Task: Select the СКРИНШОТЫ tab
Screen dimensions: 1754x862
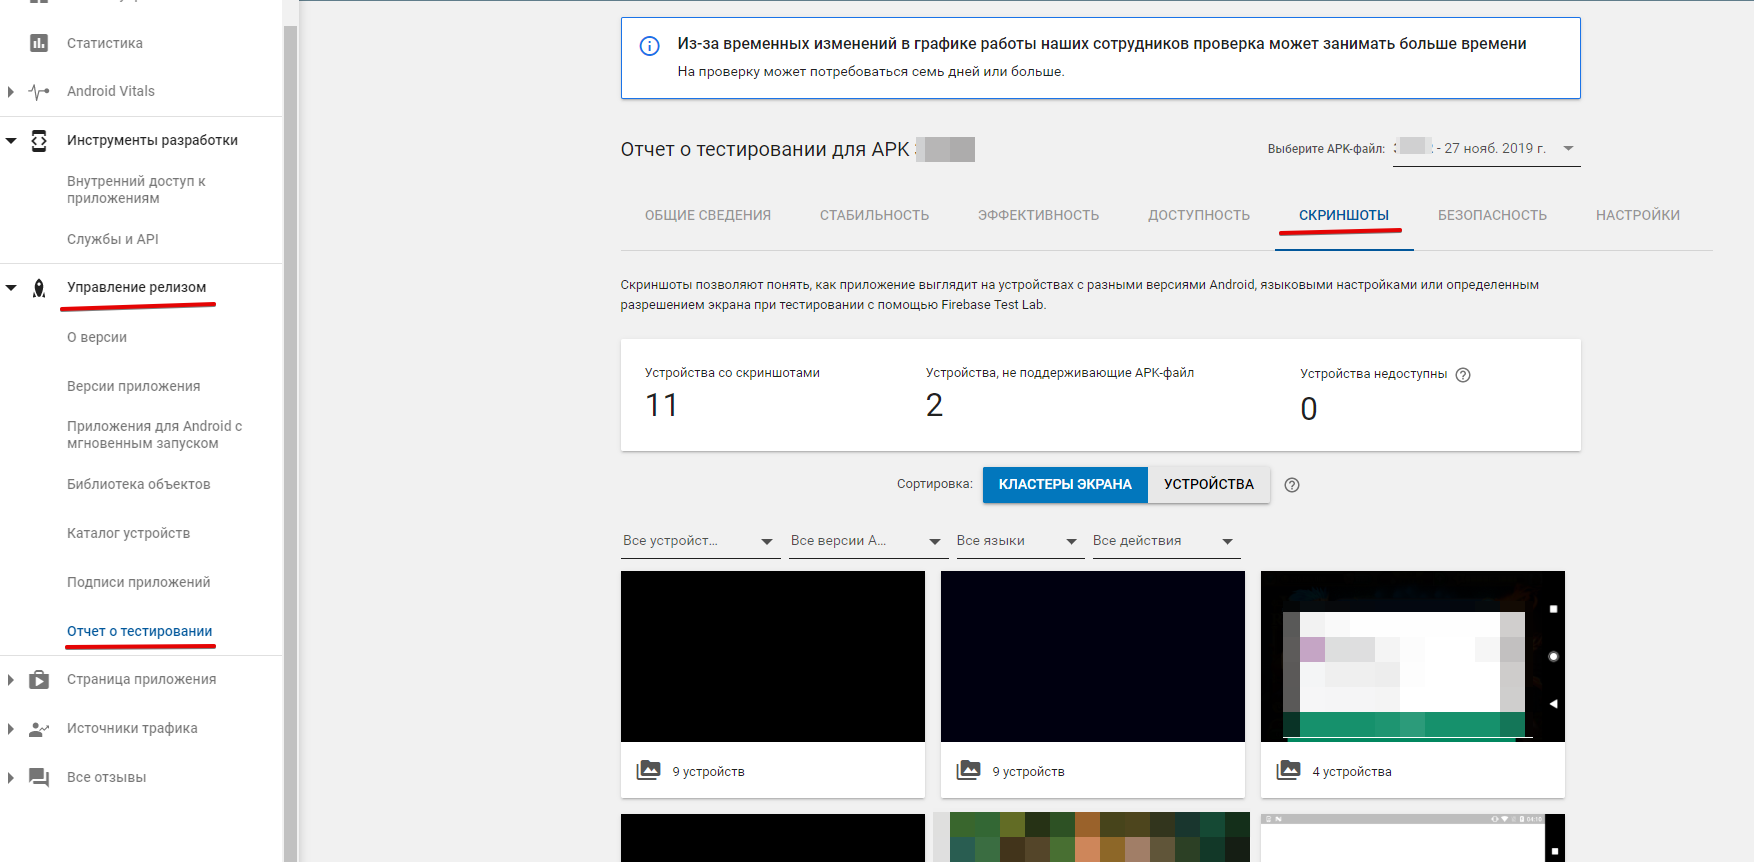Action: pyautogui.click(x=1344, y=215)
